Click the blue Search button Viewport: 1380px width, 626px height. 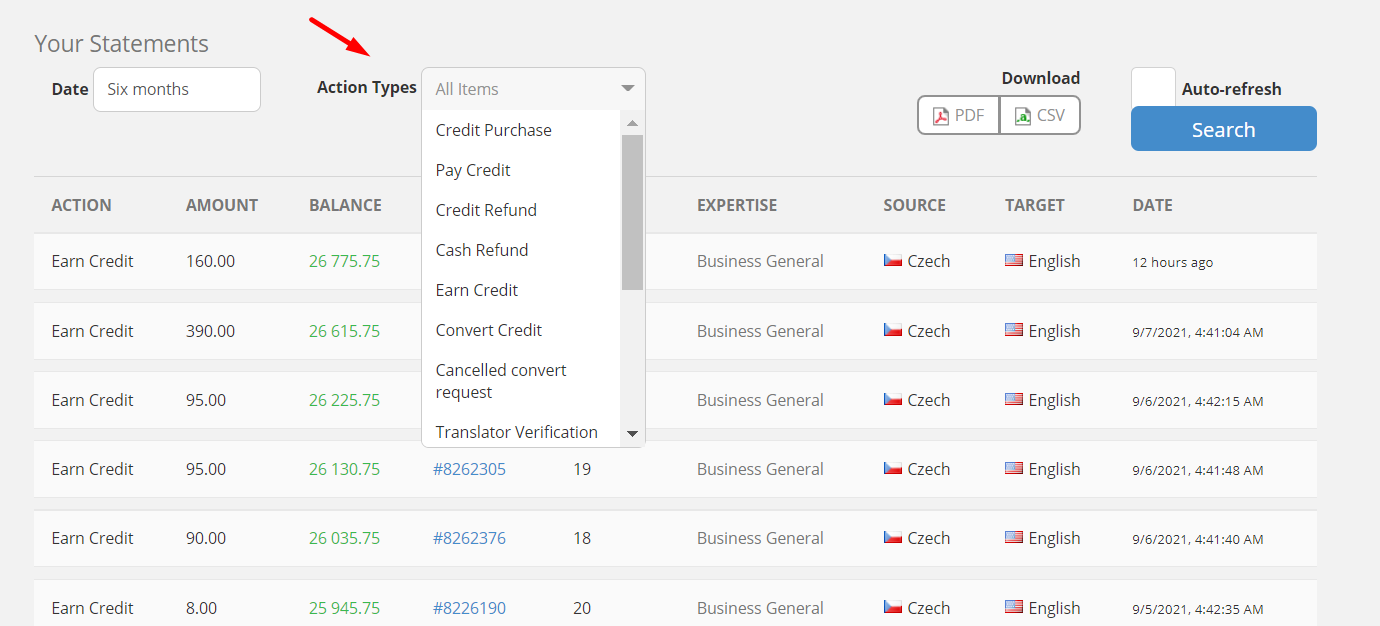pos(1223,129)
